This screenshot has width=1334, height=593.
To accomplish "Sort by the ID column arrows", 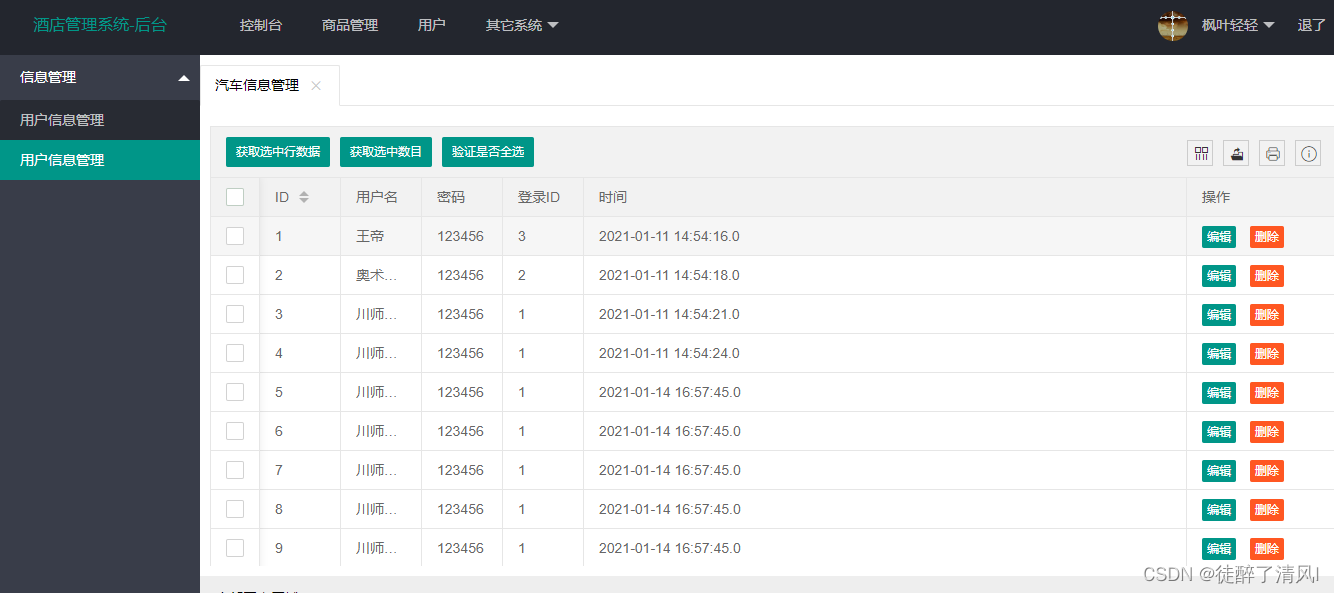I will [x=304, y=197].
